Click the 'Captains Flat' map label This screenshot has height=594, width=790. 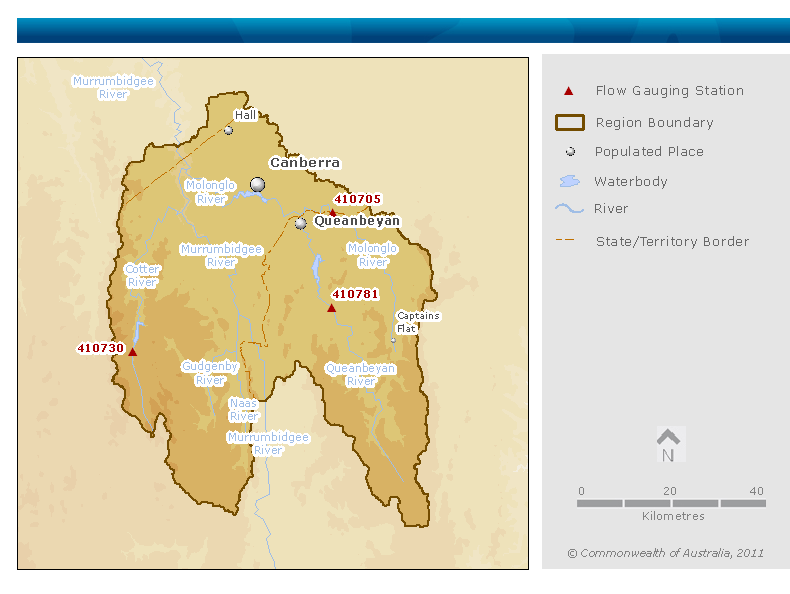tap(418, 322)
